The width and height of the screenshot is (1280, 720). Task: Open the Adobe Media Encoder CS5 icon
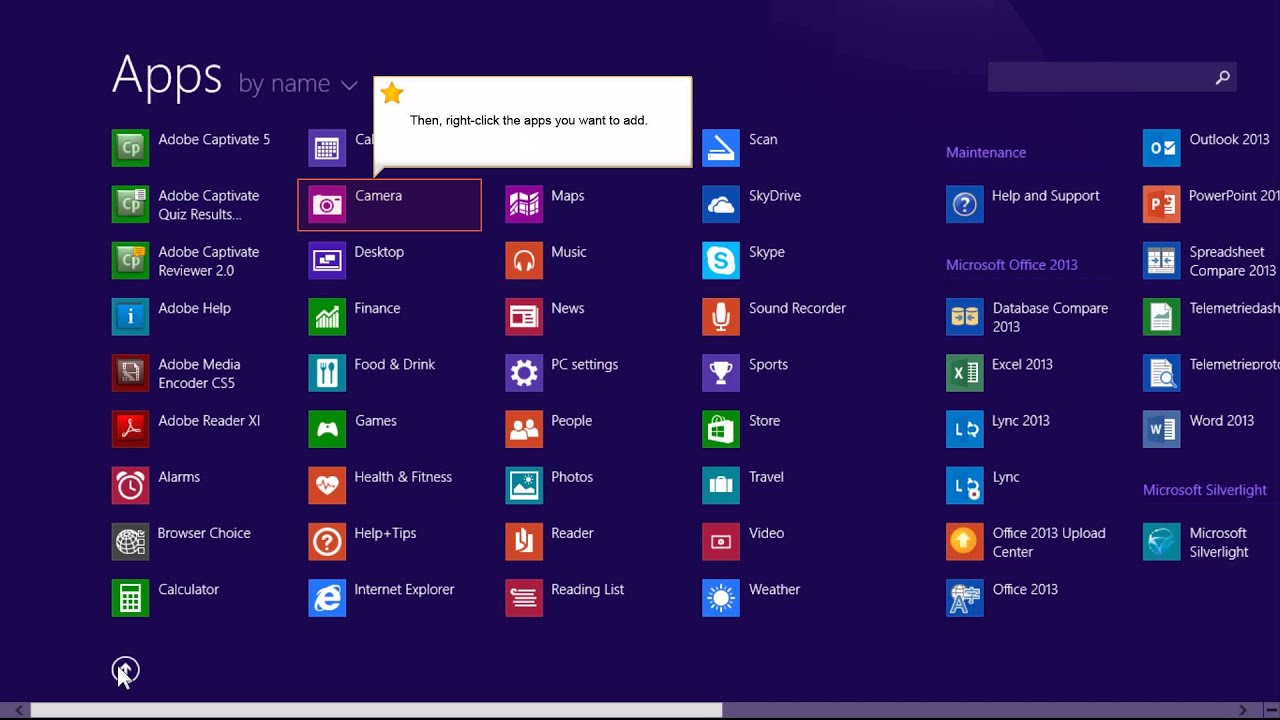[130, 373]
